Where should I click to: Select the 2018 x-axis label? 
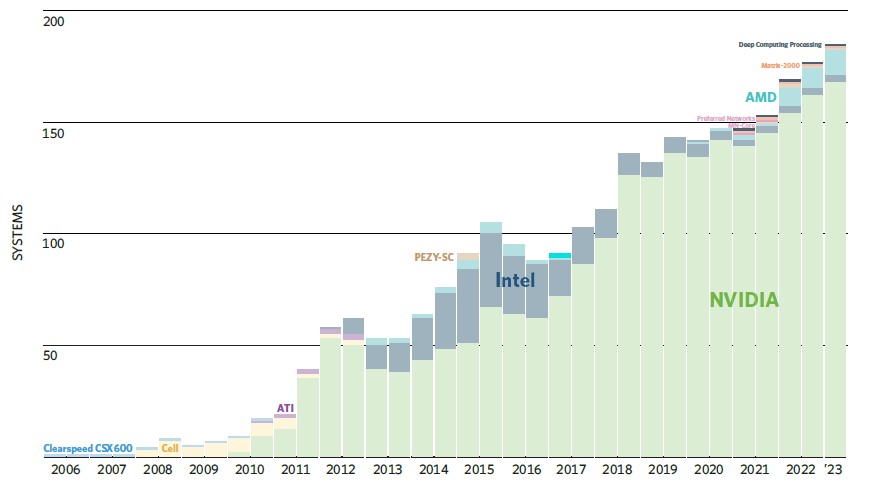click(x=617, y=469)
